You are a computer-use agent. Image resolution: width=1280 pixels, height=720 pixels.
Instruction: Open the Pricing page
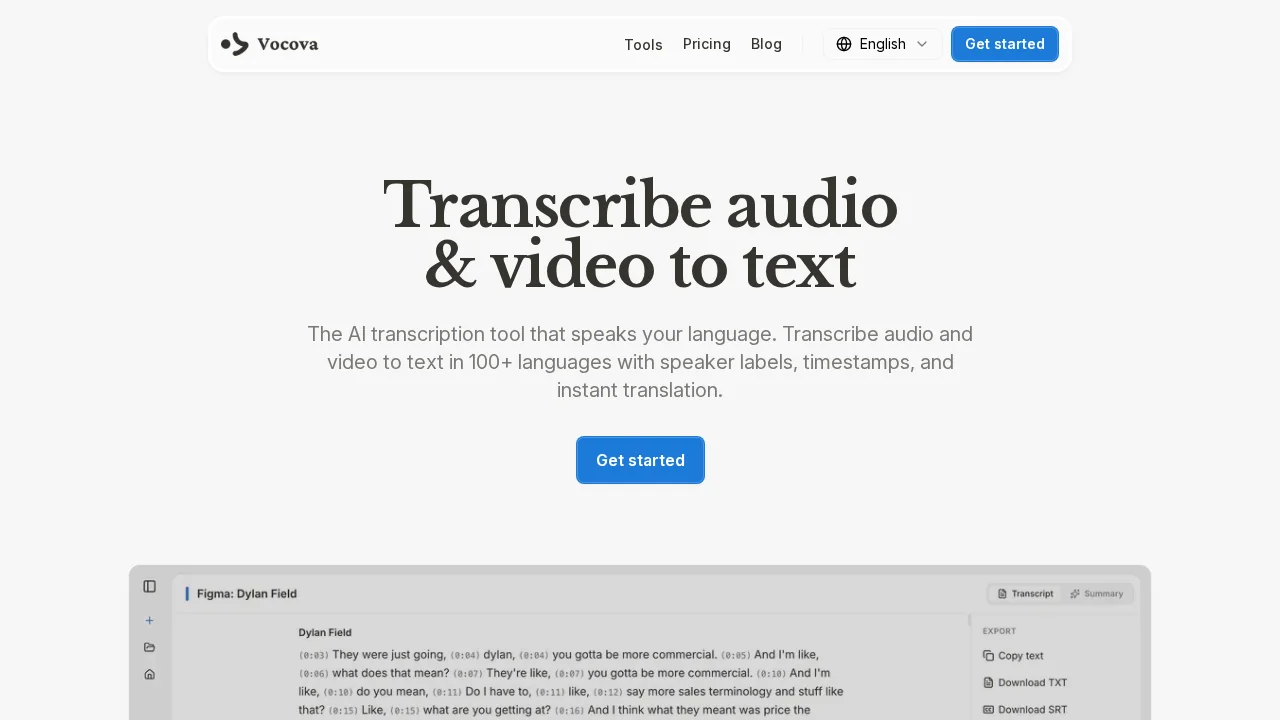(x=707, y=44)
